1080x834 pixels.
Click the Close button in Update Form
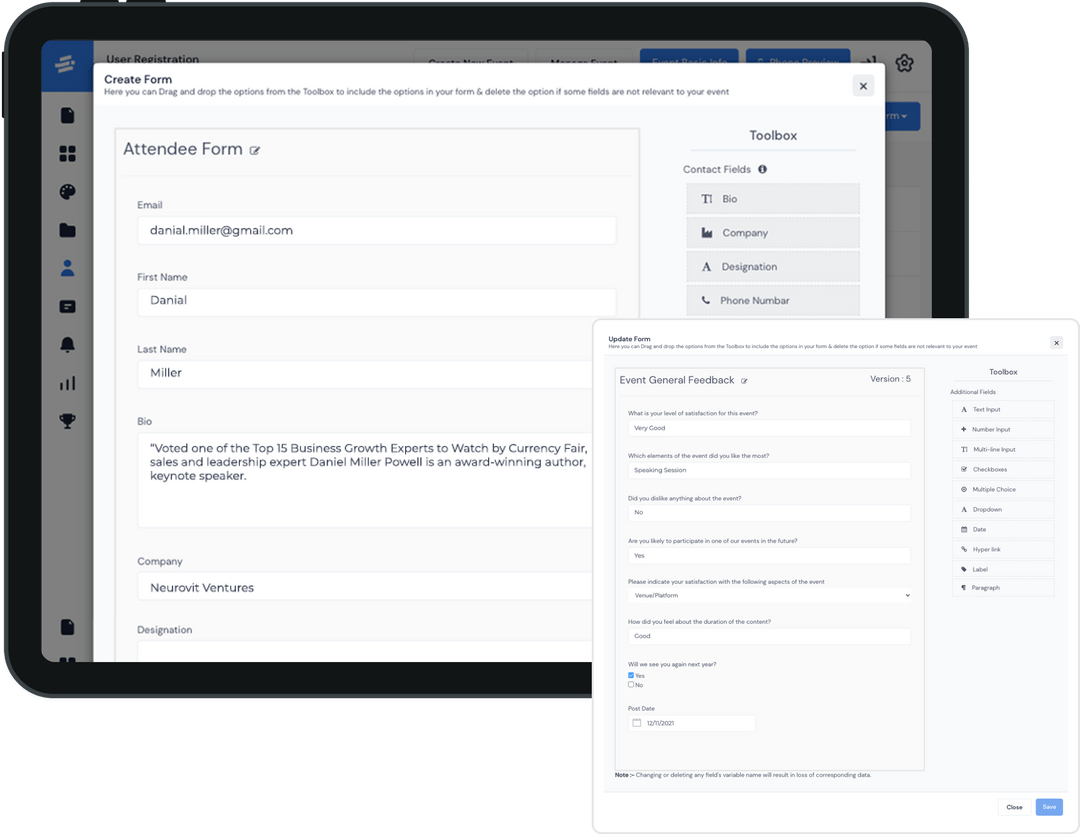[x=1014, y=807]
